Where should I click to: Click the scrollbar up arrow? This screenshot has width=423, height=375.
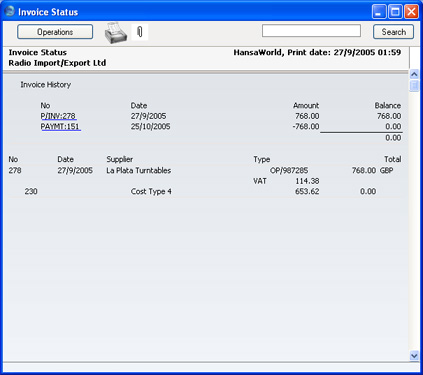(414, 74)
